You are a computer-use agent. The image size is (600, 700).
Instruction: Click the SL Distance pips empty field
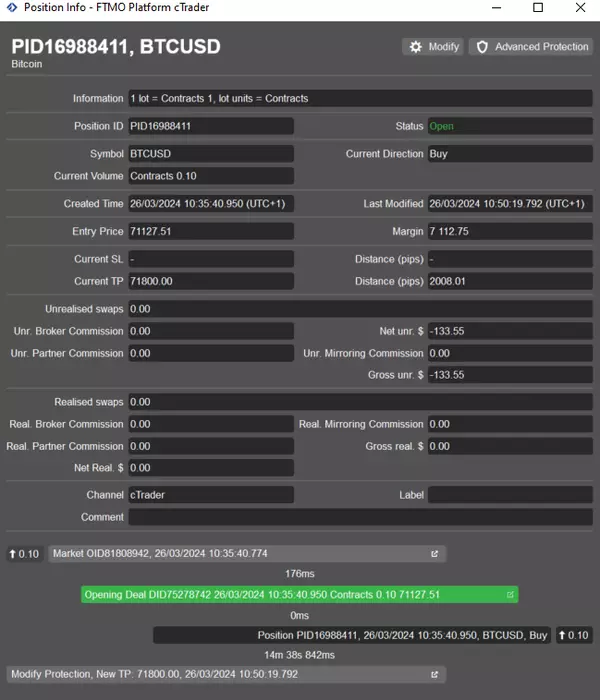point(510,259)
